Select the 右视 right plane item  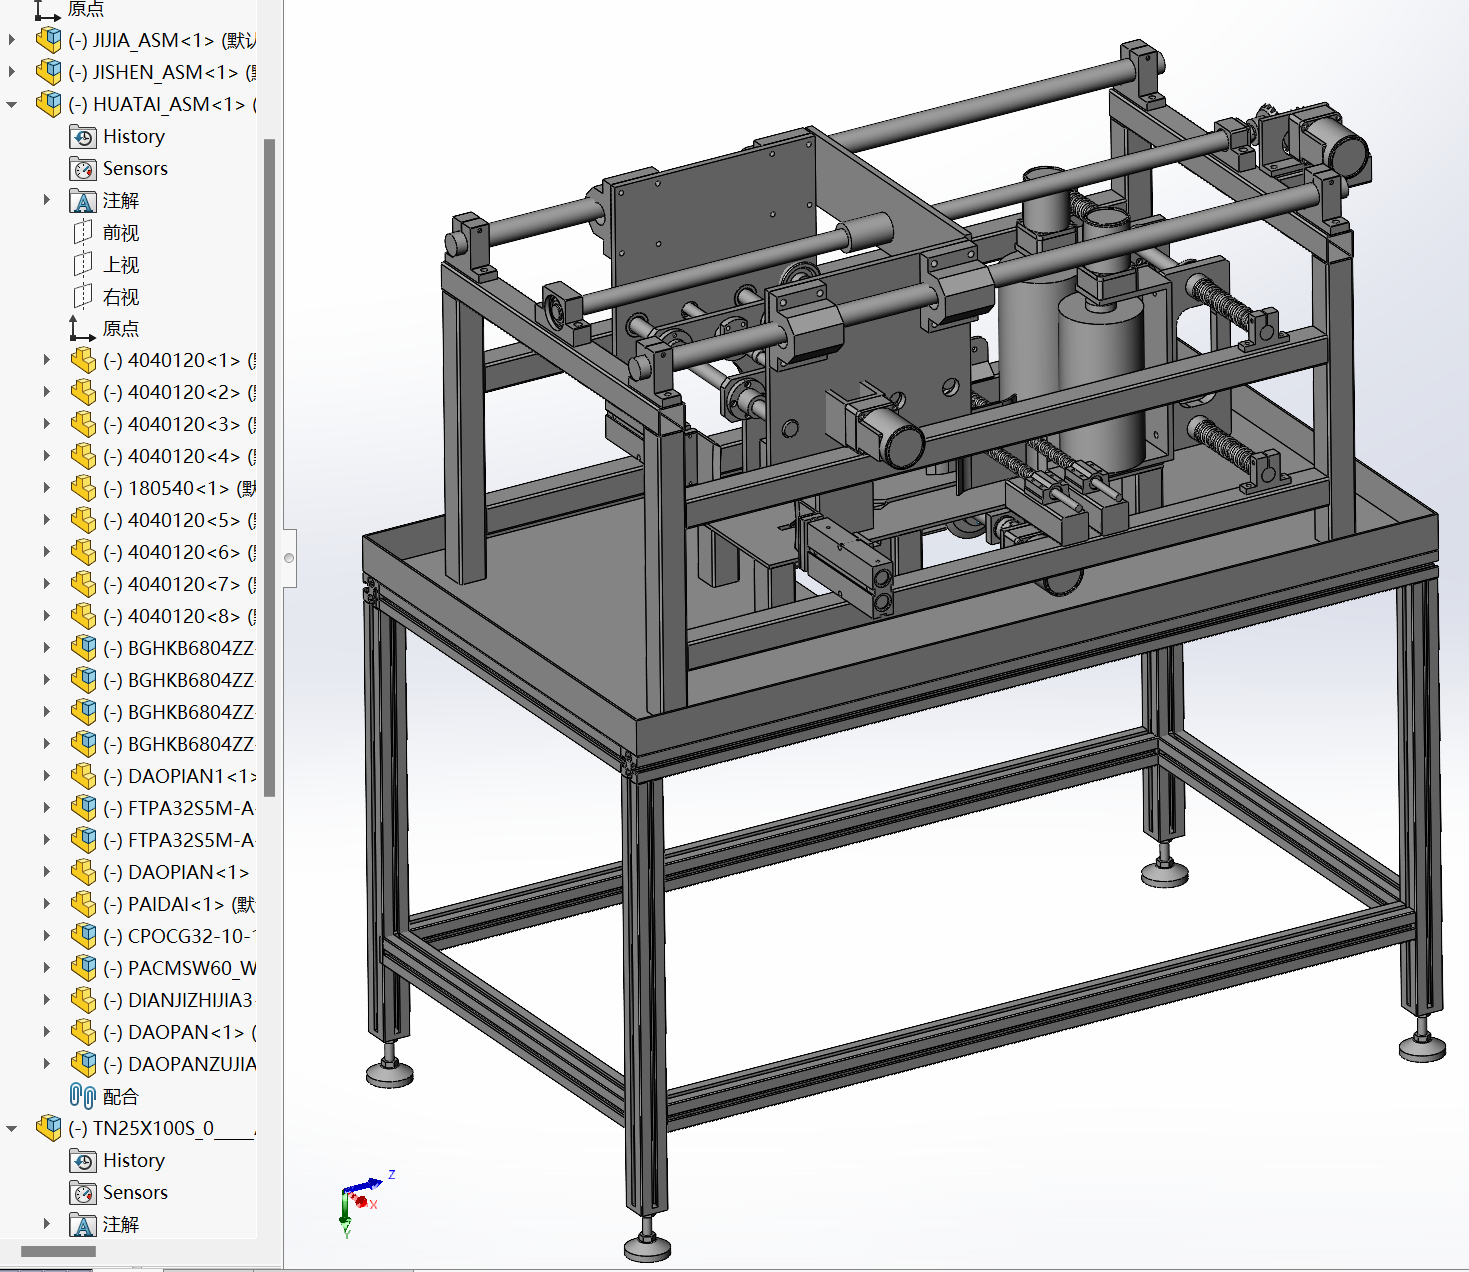[121, 297]
